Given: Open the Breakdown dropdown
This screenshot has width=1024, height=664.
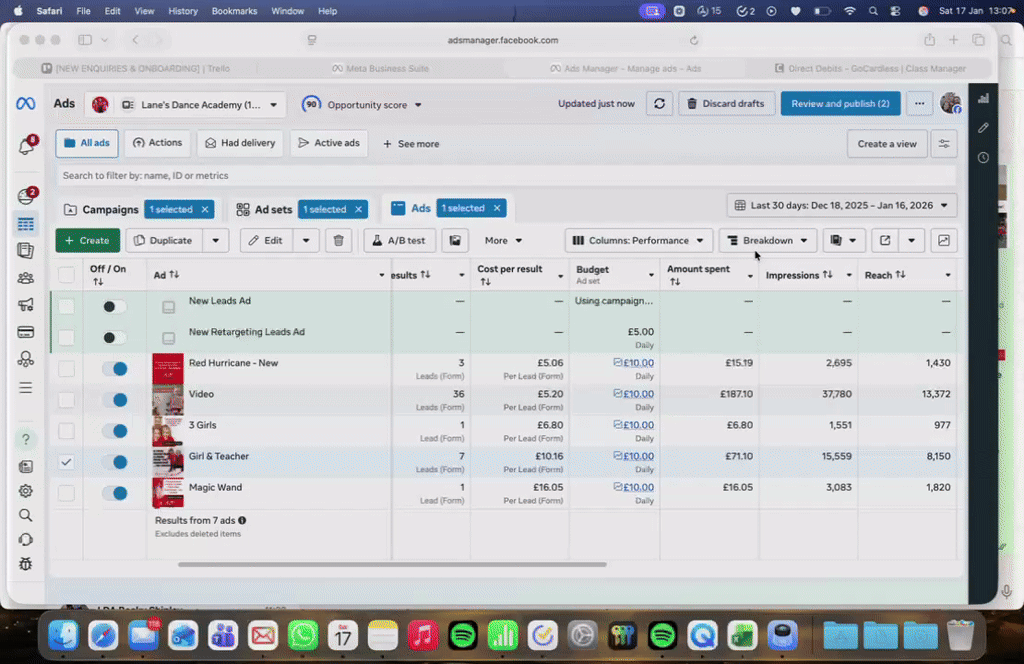Looking at the screenshot, I should 767,240.
